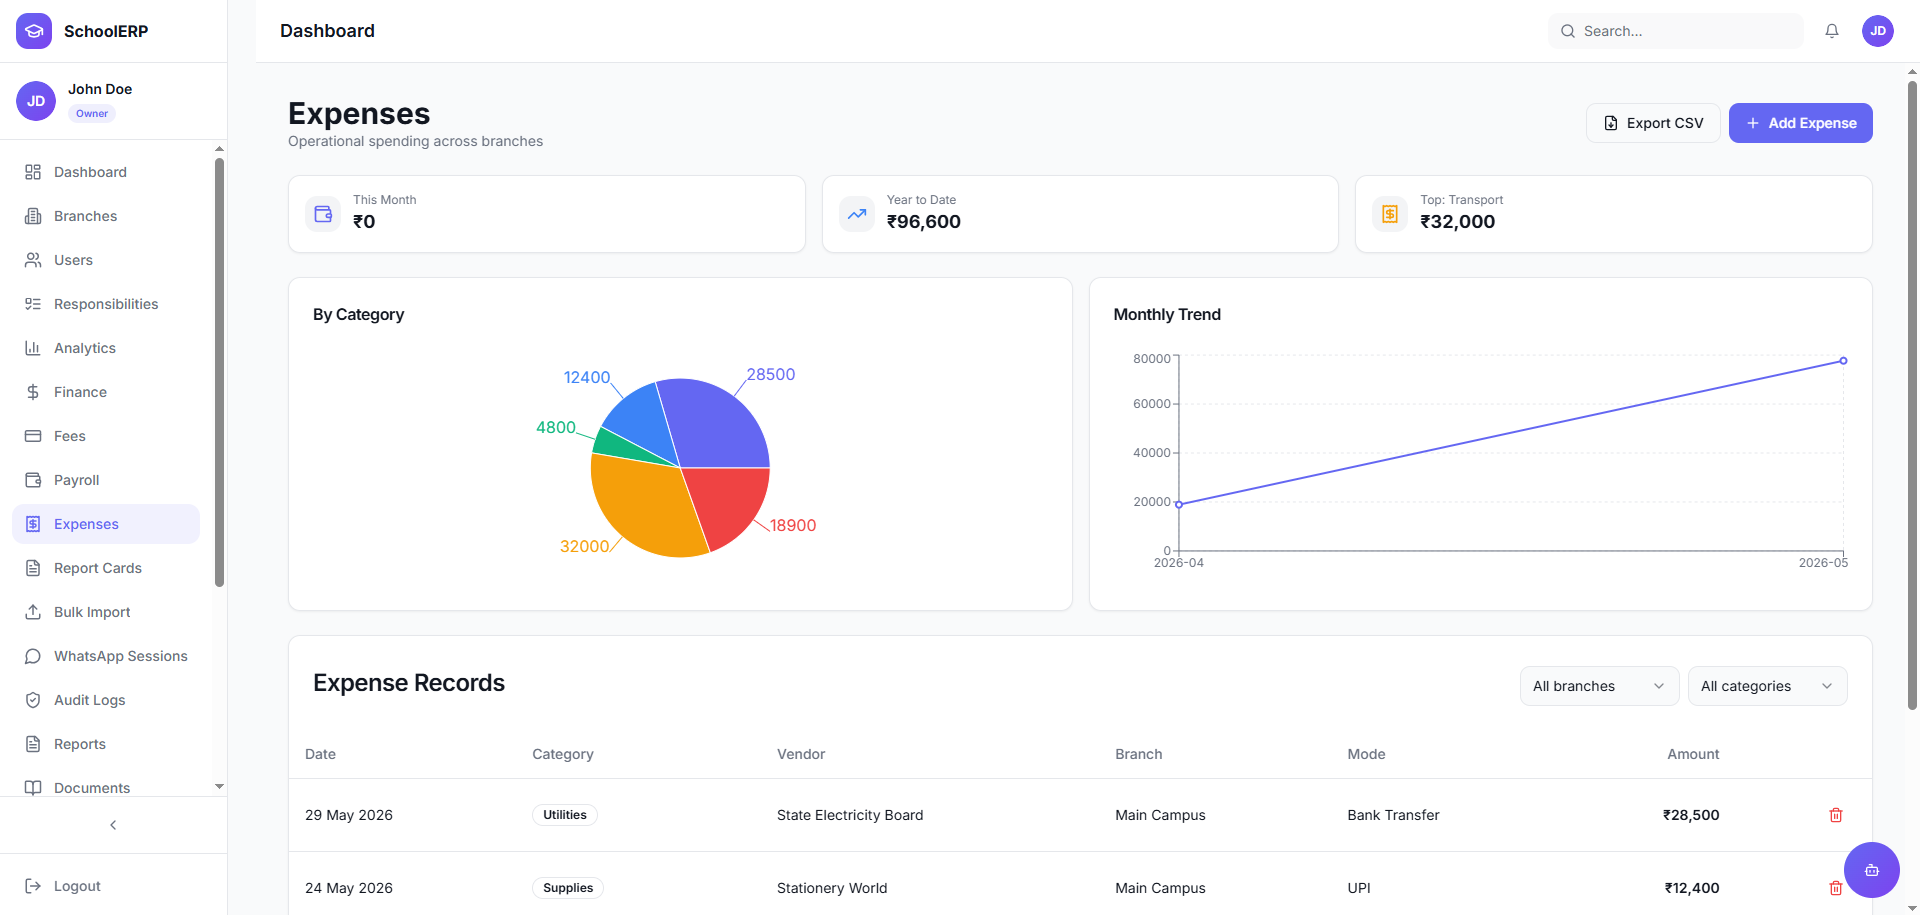Click the main page scrollbar thumb
Image resolution: width=1920 pixels, height=915 pixels.
[x=1912, y=395]
